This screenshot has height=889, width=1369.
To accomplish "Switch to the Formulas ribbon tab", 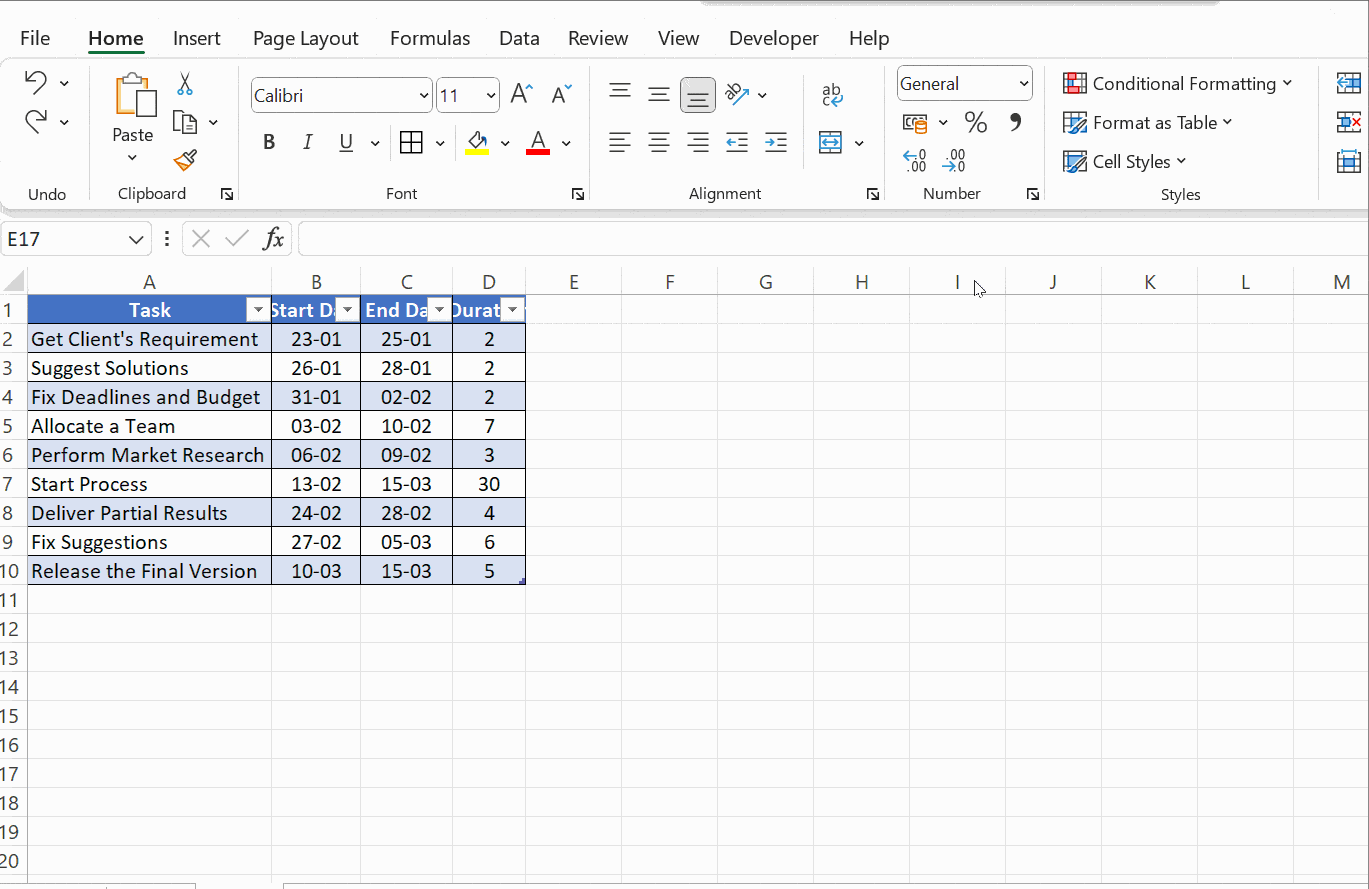I will coord(430,38).
